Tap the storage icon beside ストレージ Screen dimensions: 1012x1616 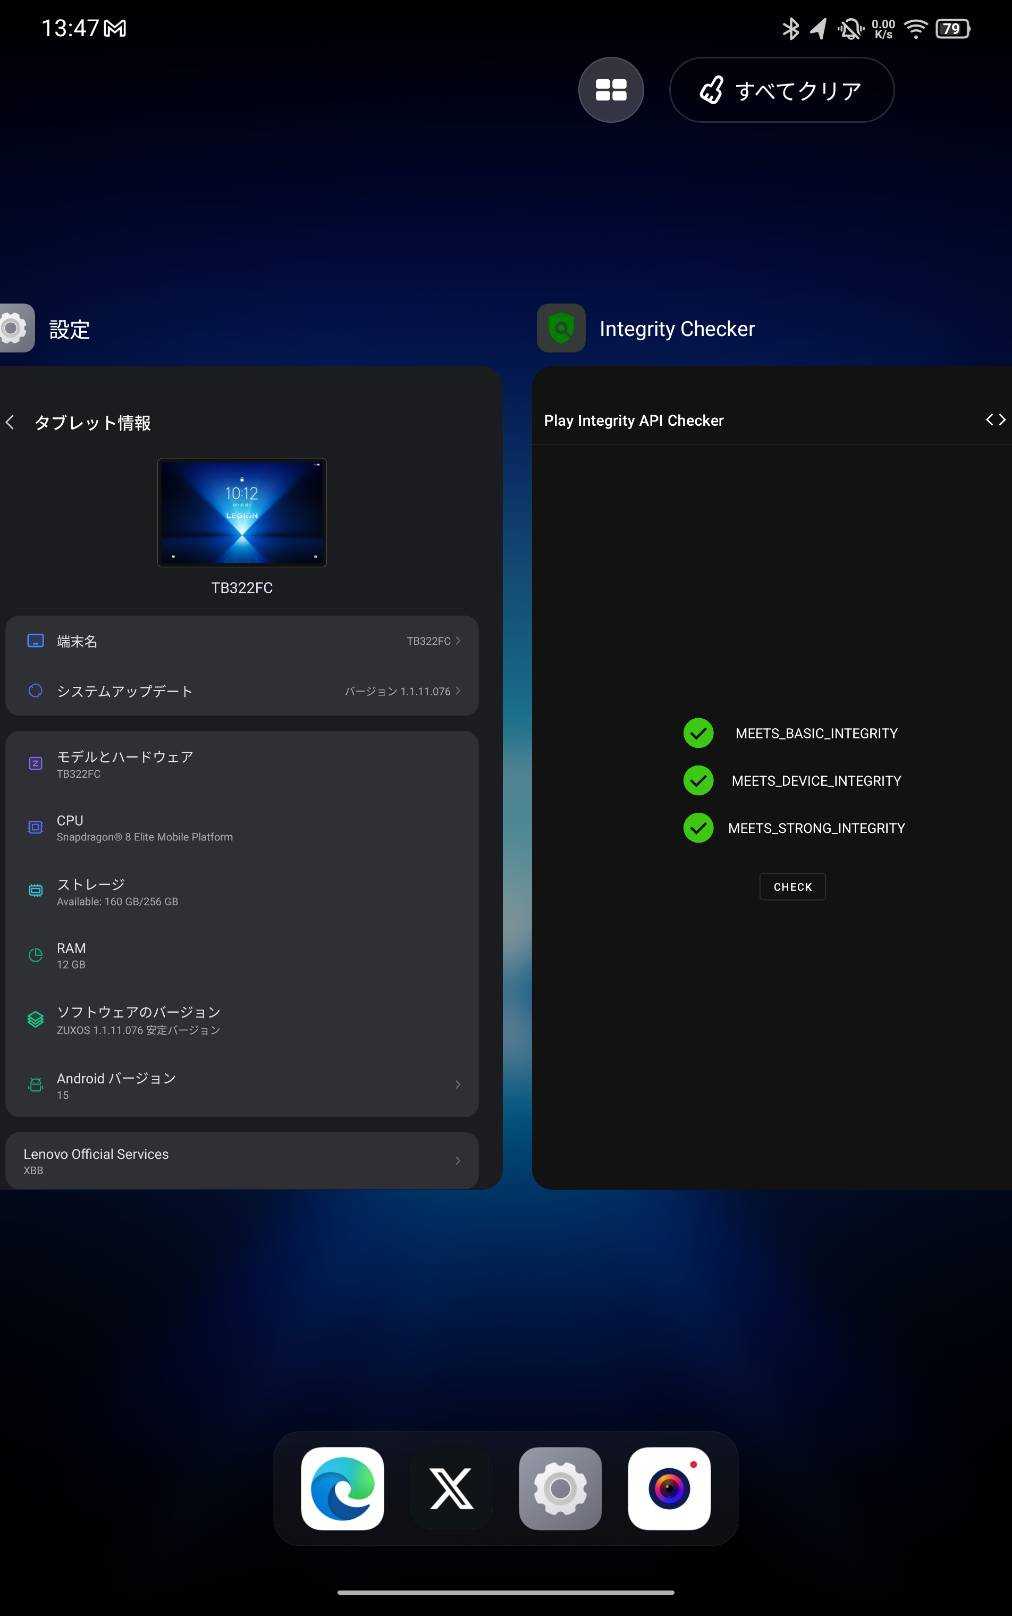[x=35, y=891]
